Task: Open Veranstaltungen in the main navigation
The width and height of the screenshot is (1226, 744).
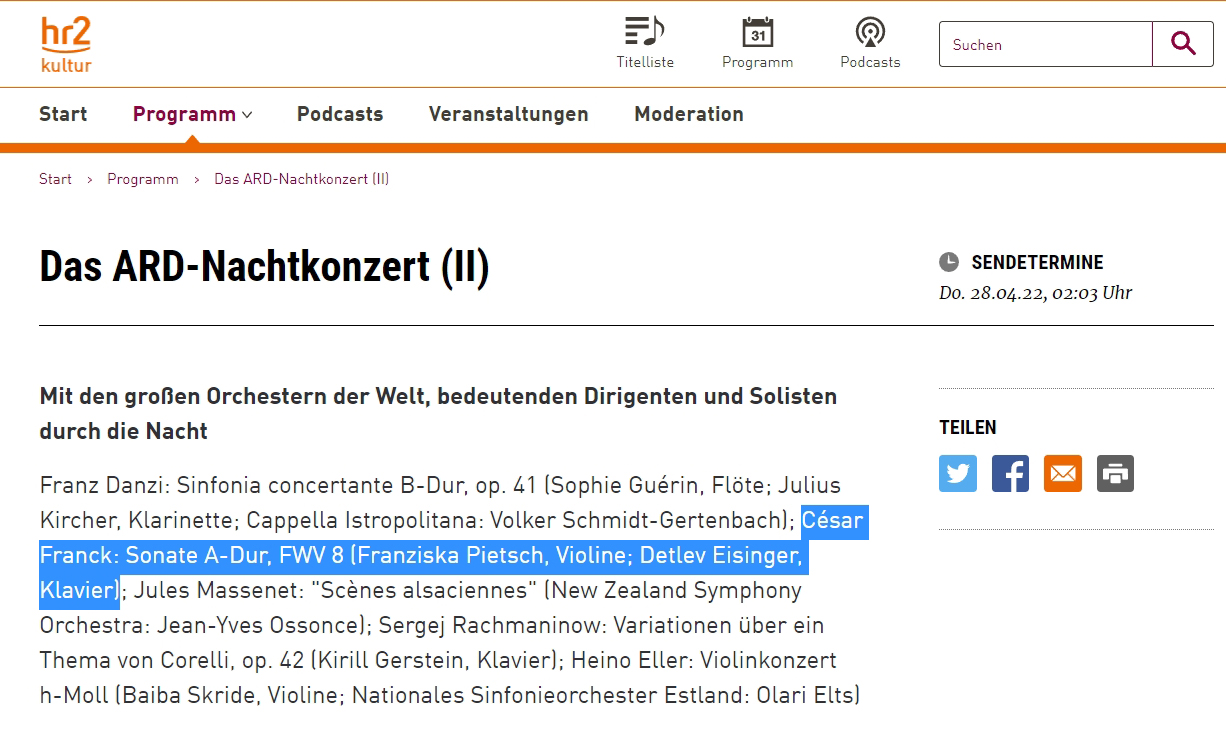Action: coord(508,114)
